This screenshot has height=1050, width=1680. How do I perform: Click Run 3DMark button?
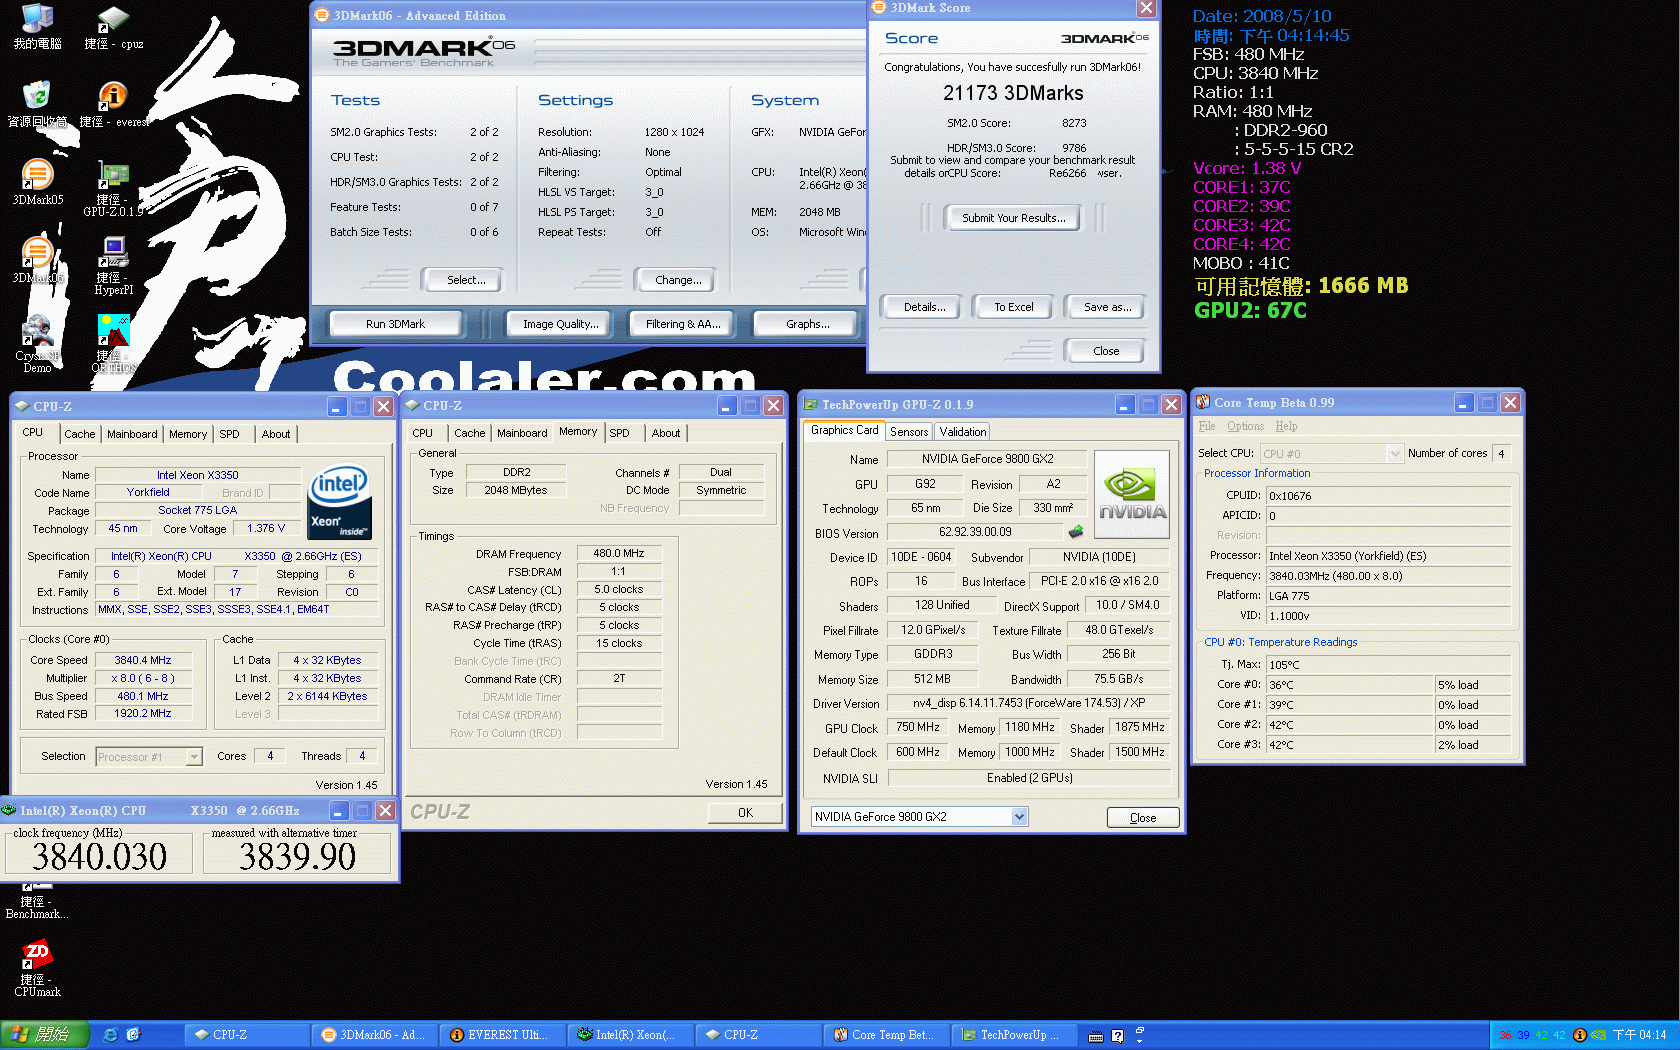(x=395, y=324)
